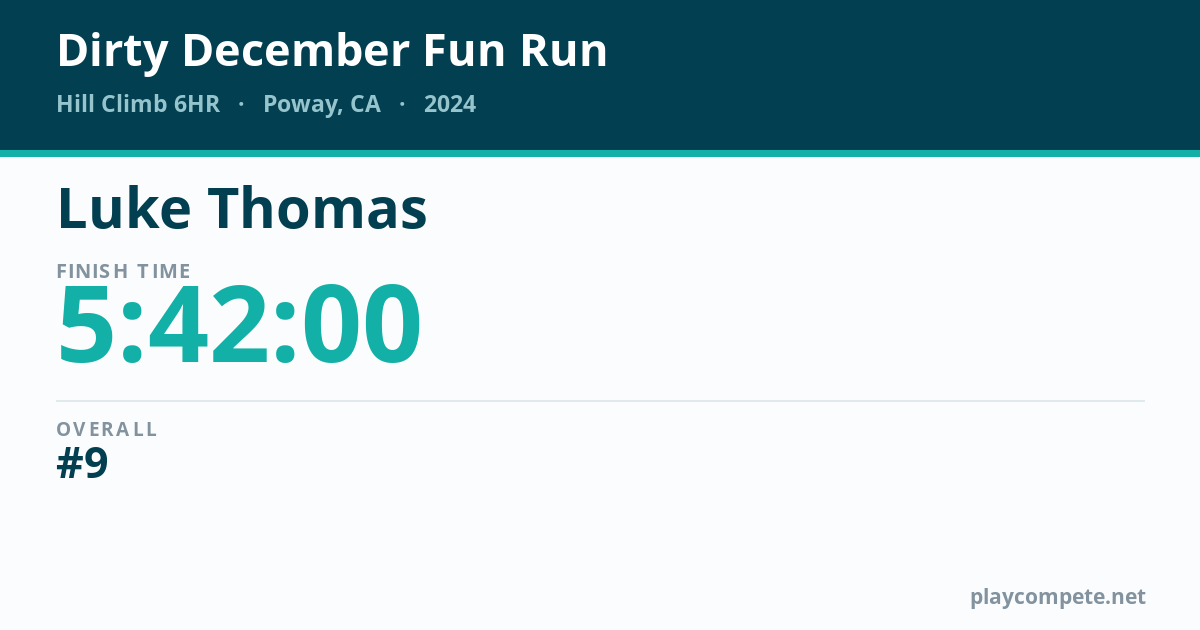The height and width of the screenshot is (630, 1200).
Task: Open the playcompete.net link
Action: click(x=1058, y=597)
